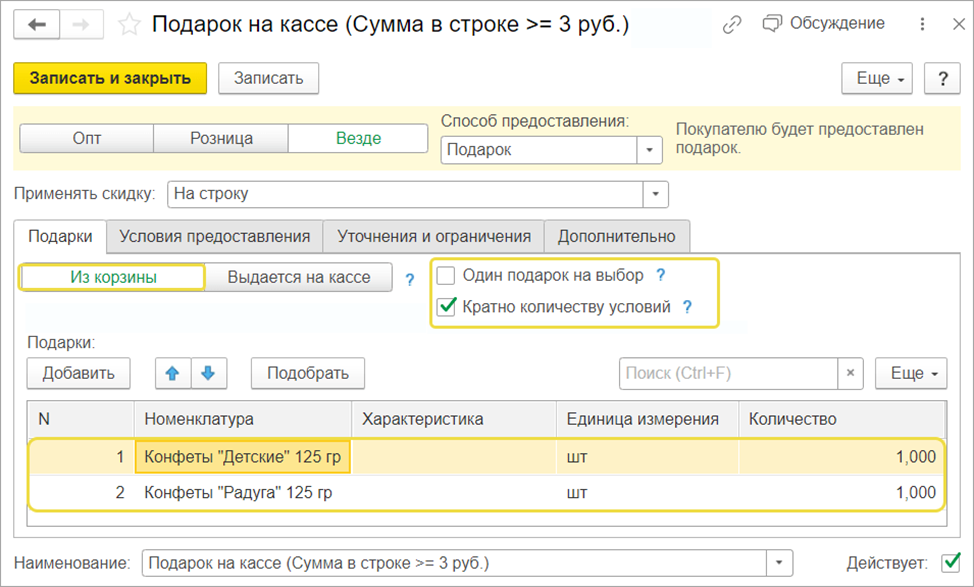Screen dimensions: 974x587
Task: Switch to "Условия предоставления" tab
Action: point(215,236)
